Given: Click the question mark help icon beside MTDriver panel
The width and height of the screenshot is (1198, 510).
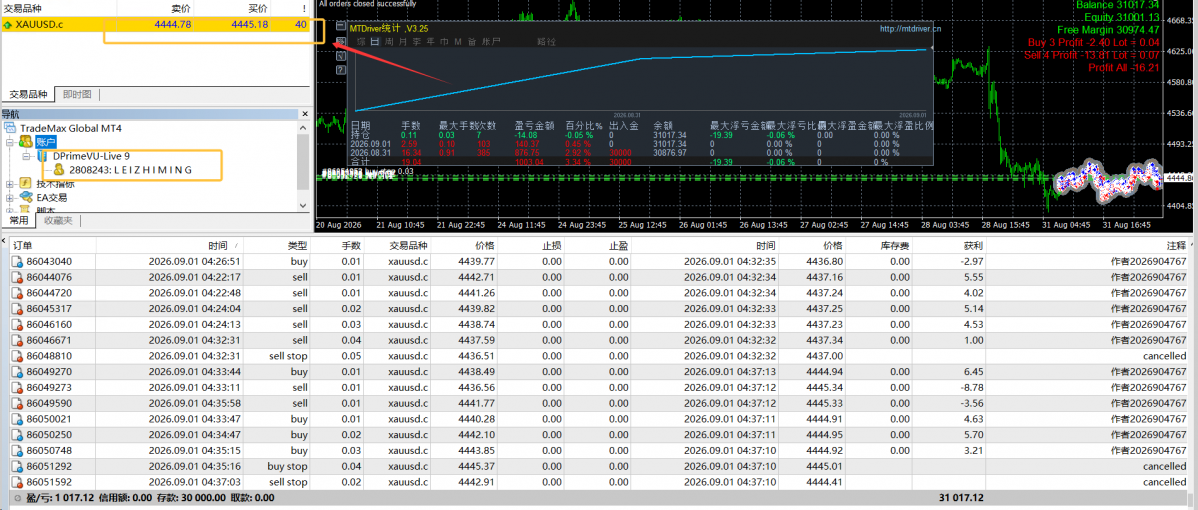Looking at the screenshot, I should pyautogui.click(x=340, y=69).
